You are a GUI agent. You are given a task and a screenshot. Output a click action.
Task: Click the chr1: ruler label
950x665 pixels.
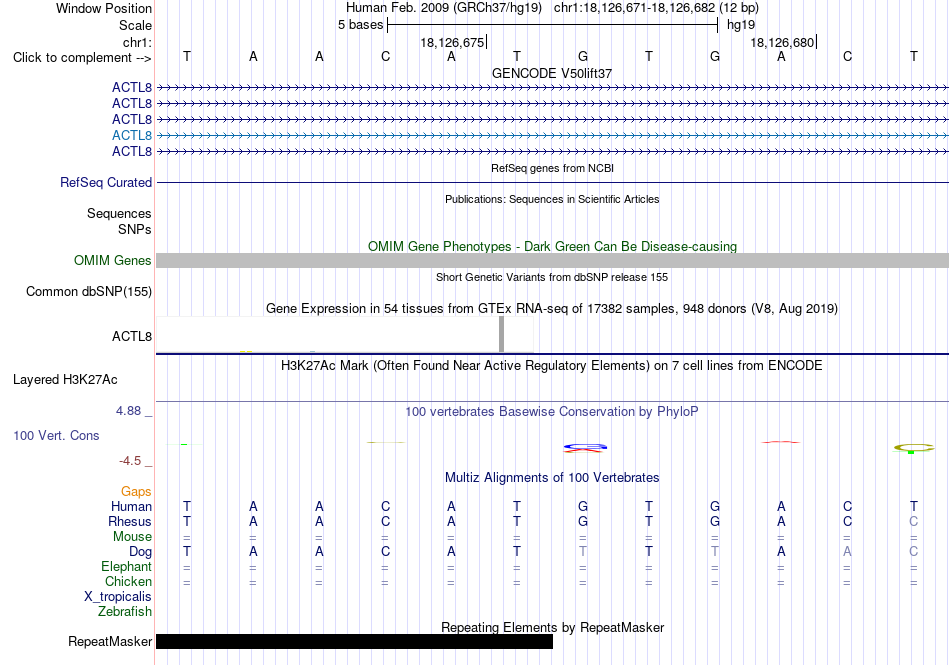click(137, 42)
